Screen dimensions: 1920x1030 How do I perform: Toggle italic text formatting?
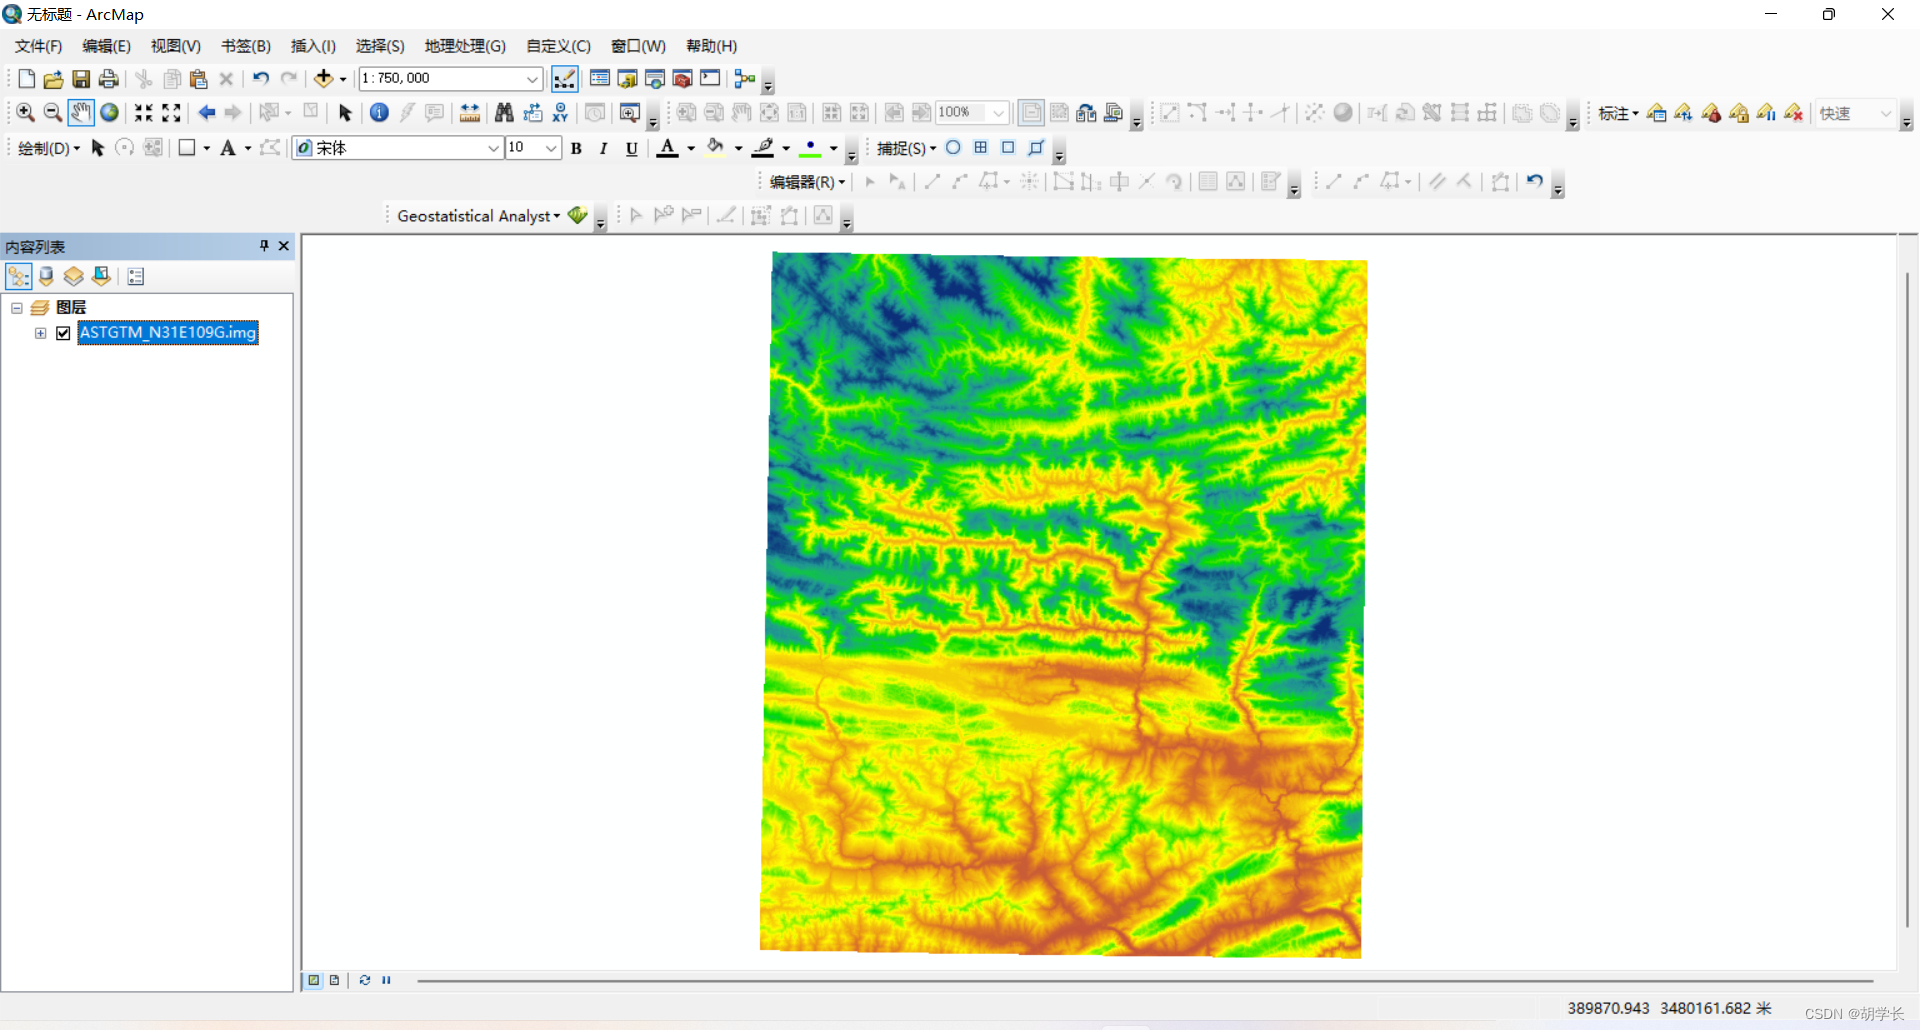(x=604, y=149)
